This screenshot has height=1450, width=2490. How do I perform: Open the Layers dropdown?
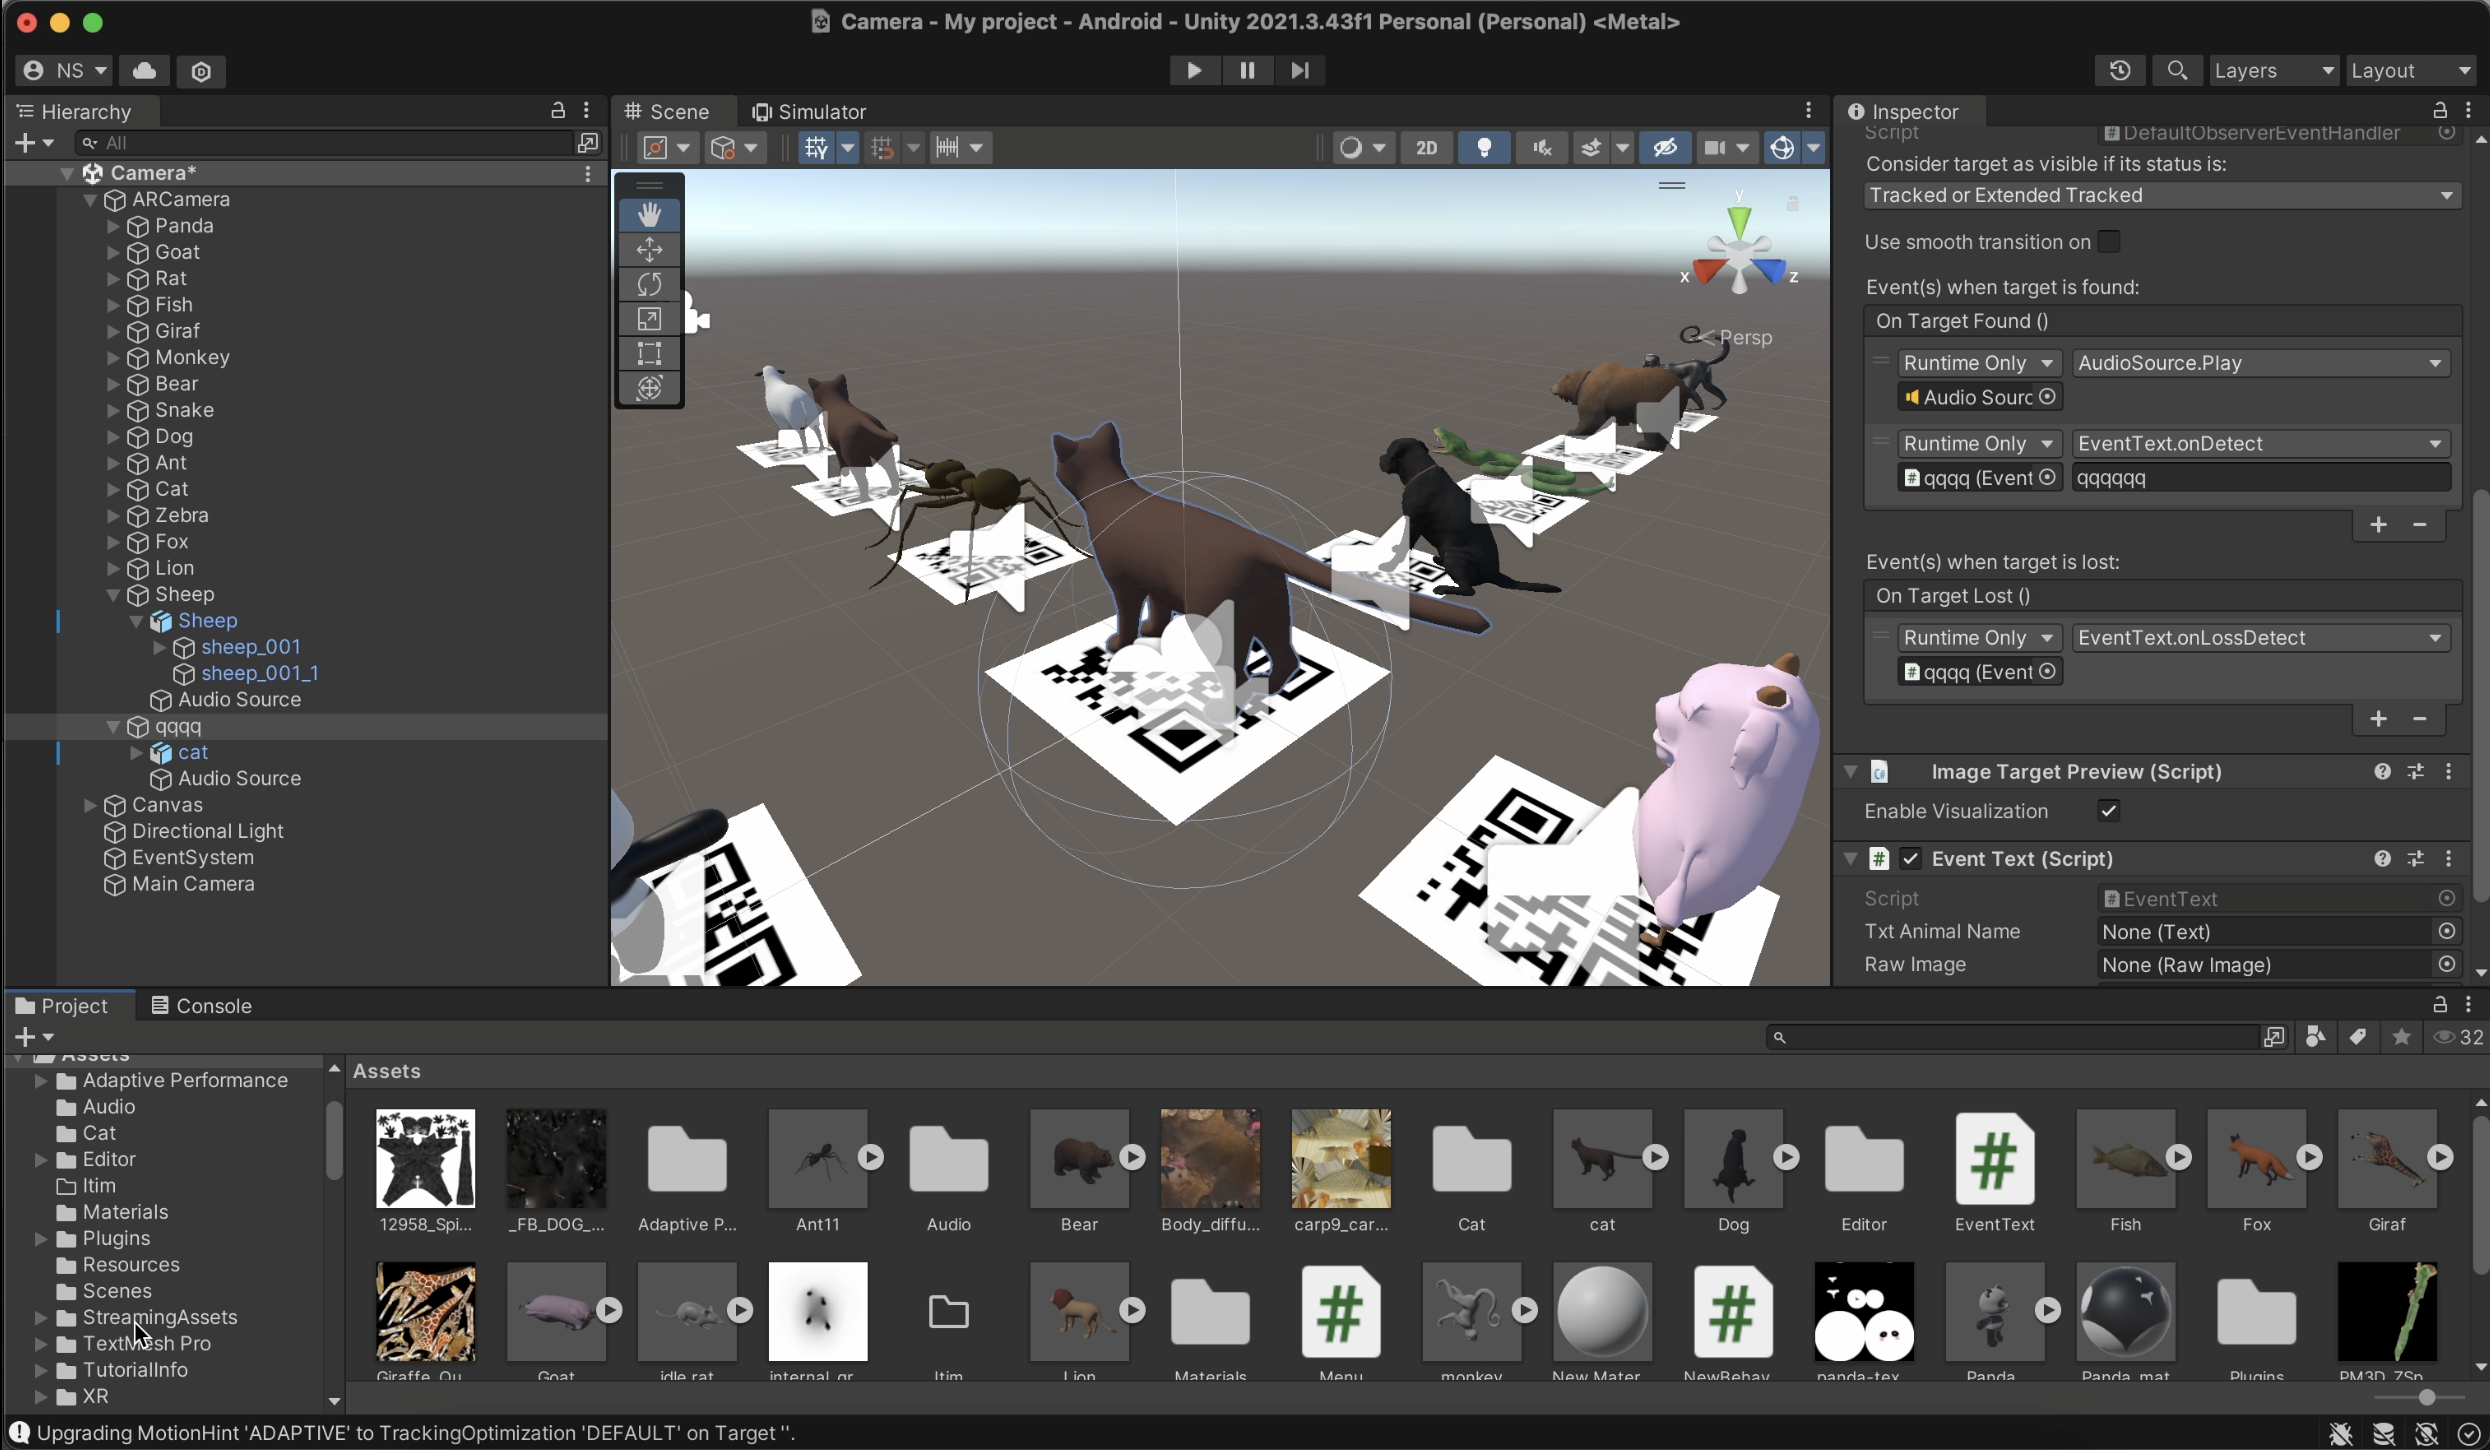tap(2272, 70)
